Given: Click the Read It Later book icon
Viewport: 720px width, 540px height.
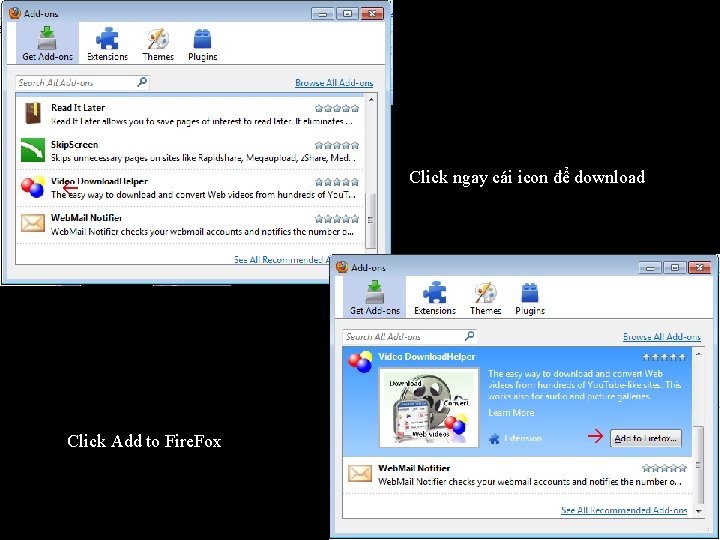Looking at the screenshot, I should click(x=33, y=113).
